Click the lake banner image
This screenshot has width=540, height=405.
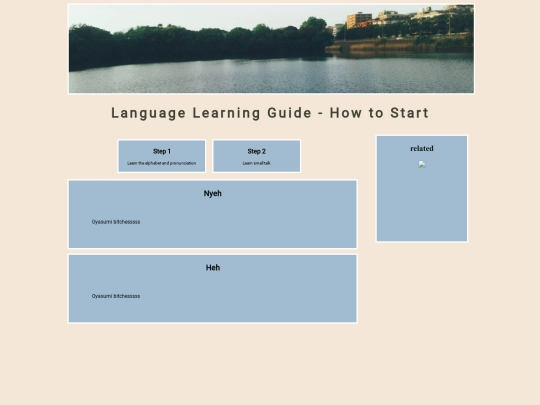(x=271, y=49)
